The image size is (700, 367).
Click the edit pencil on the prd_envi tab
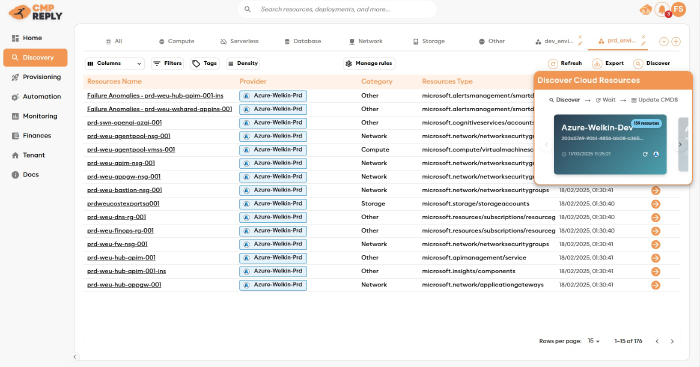[643, 44]
